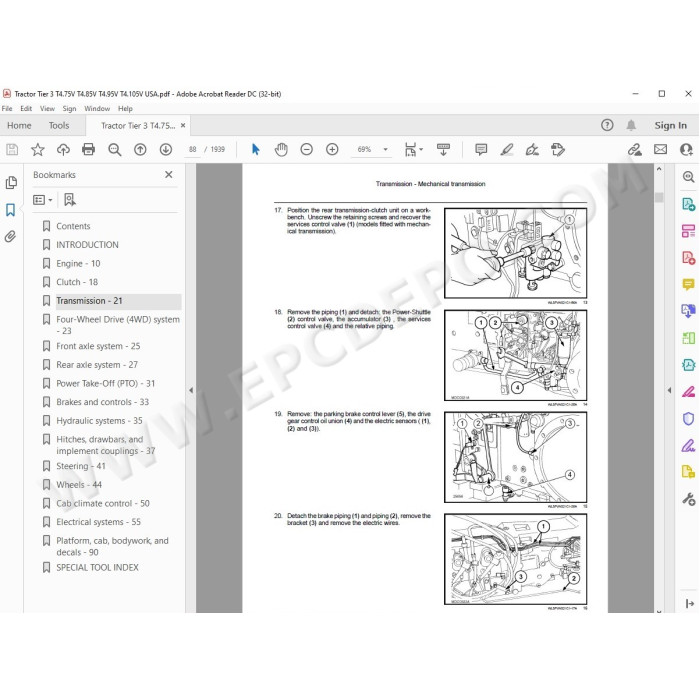The height and width of the screenshot is (700, 700).
Task: Toggle the Bookmarks panel icon
Action: pyautogui.click(x=11, y=209)
